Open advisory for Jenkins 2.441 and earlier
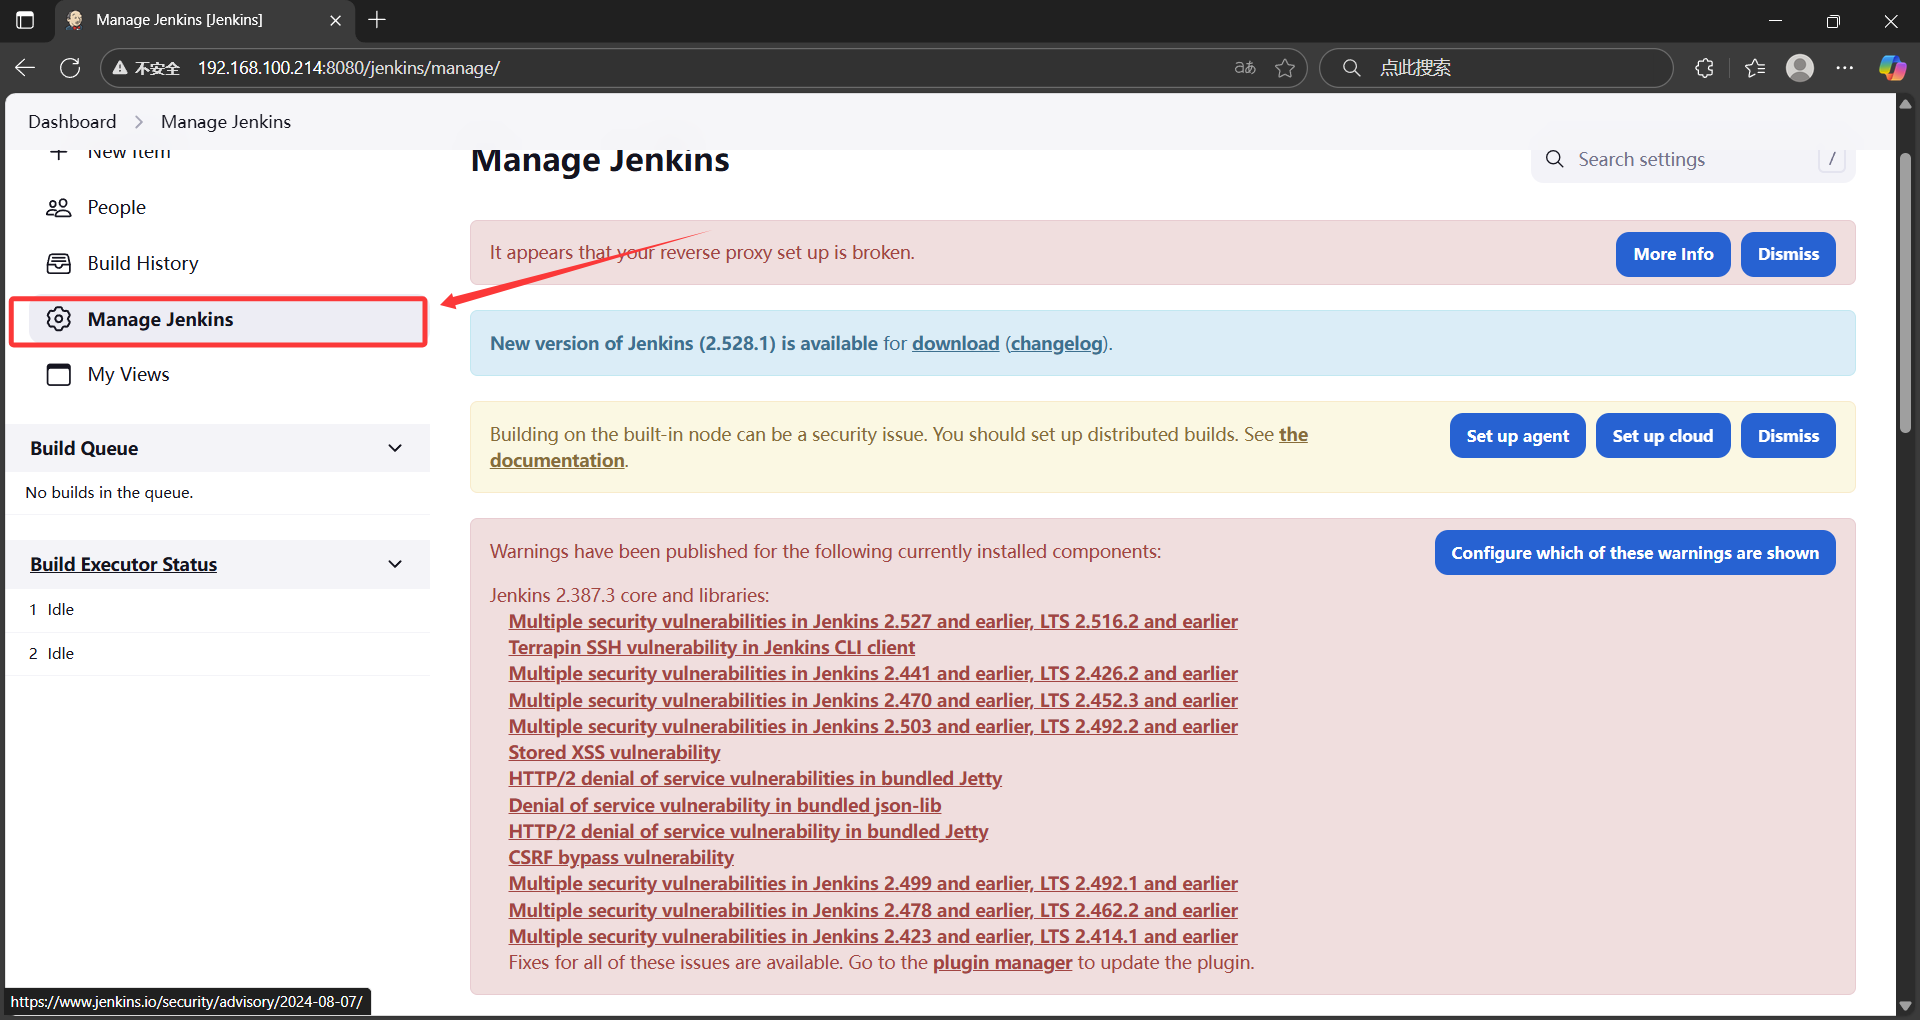This screenshot has height=1020, width=1920. 873,673
